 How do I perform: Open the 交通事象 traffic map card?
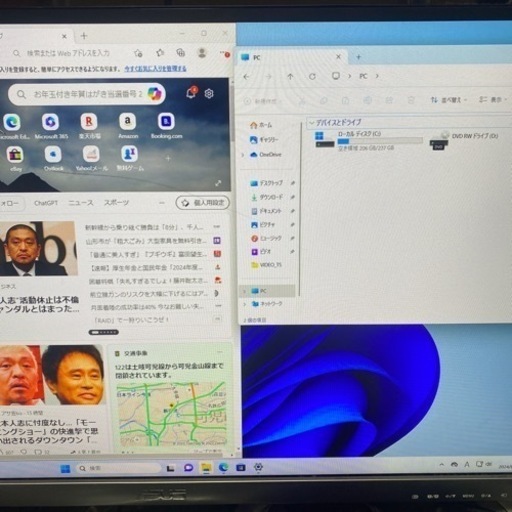(171, 397)
